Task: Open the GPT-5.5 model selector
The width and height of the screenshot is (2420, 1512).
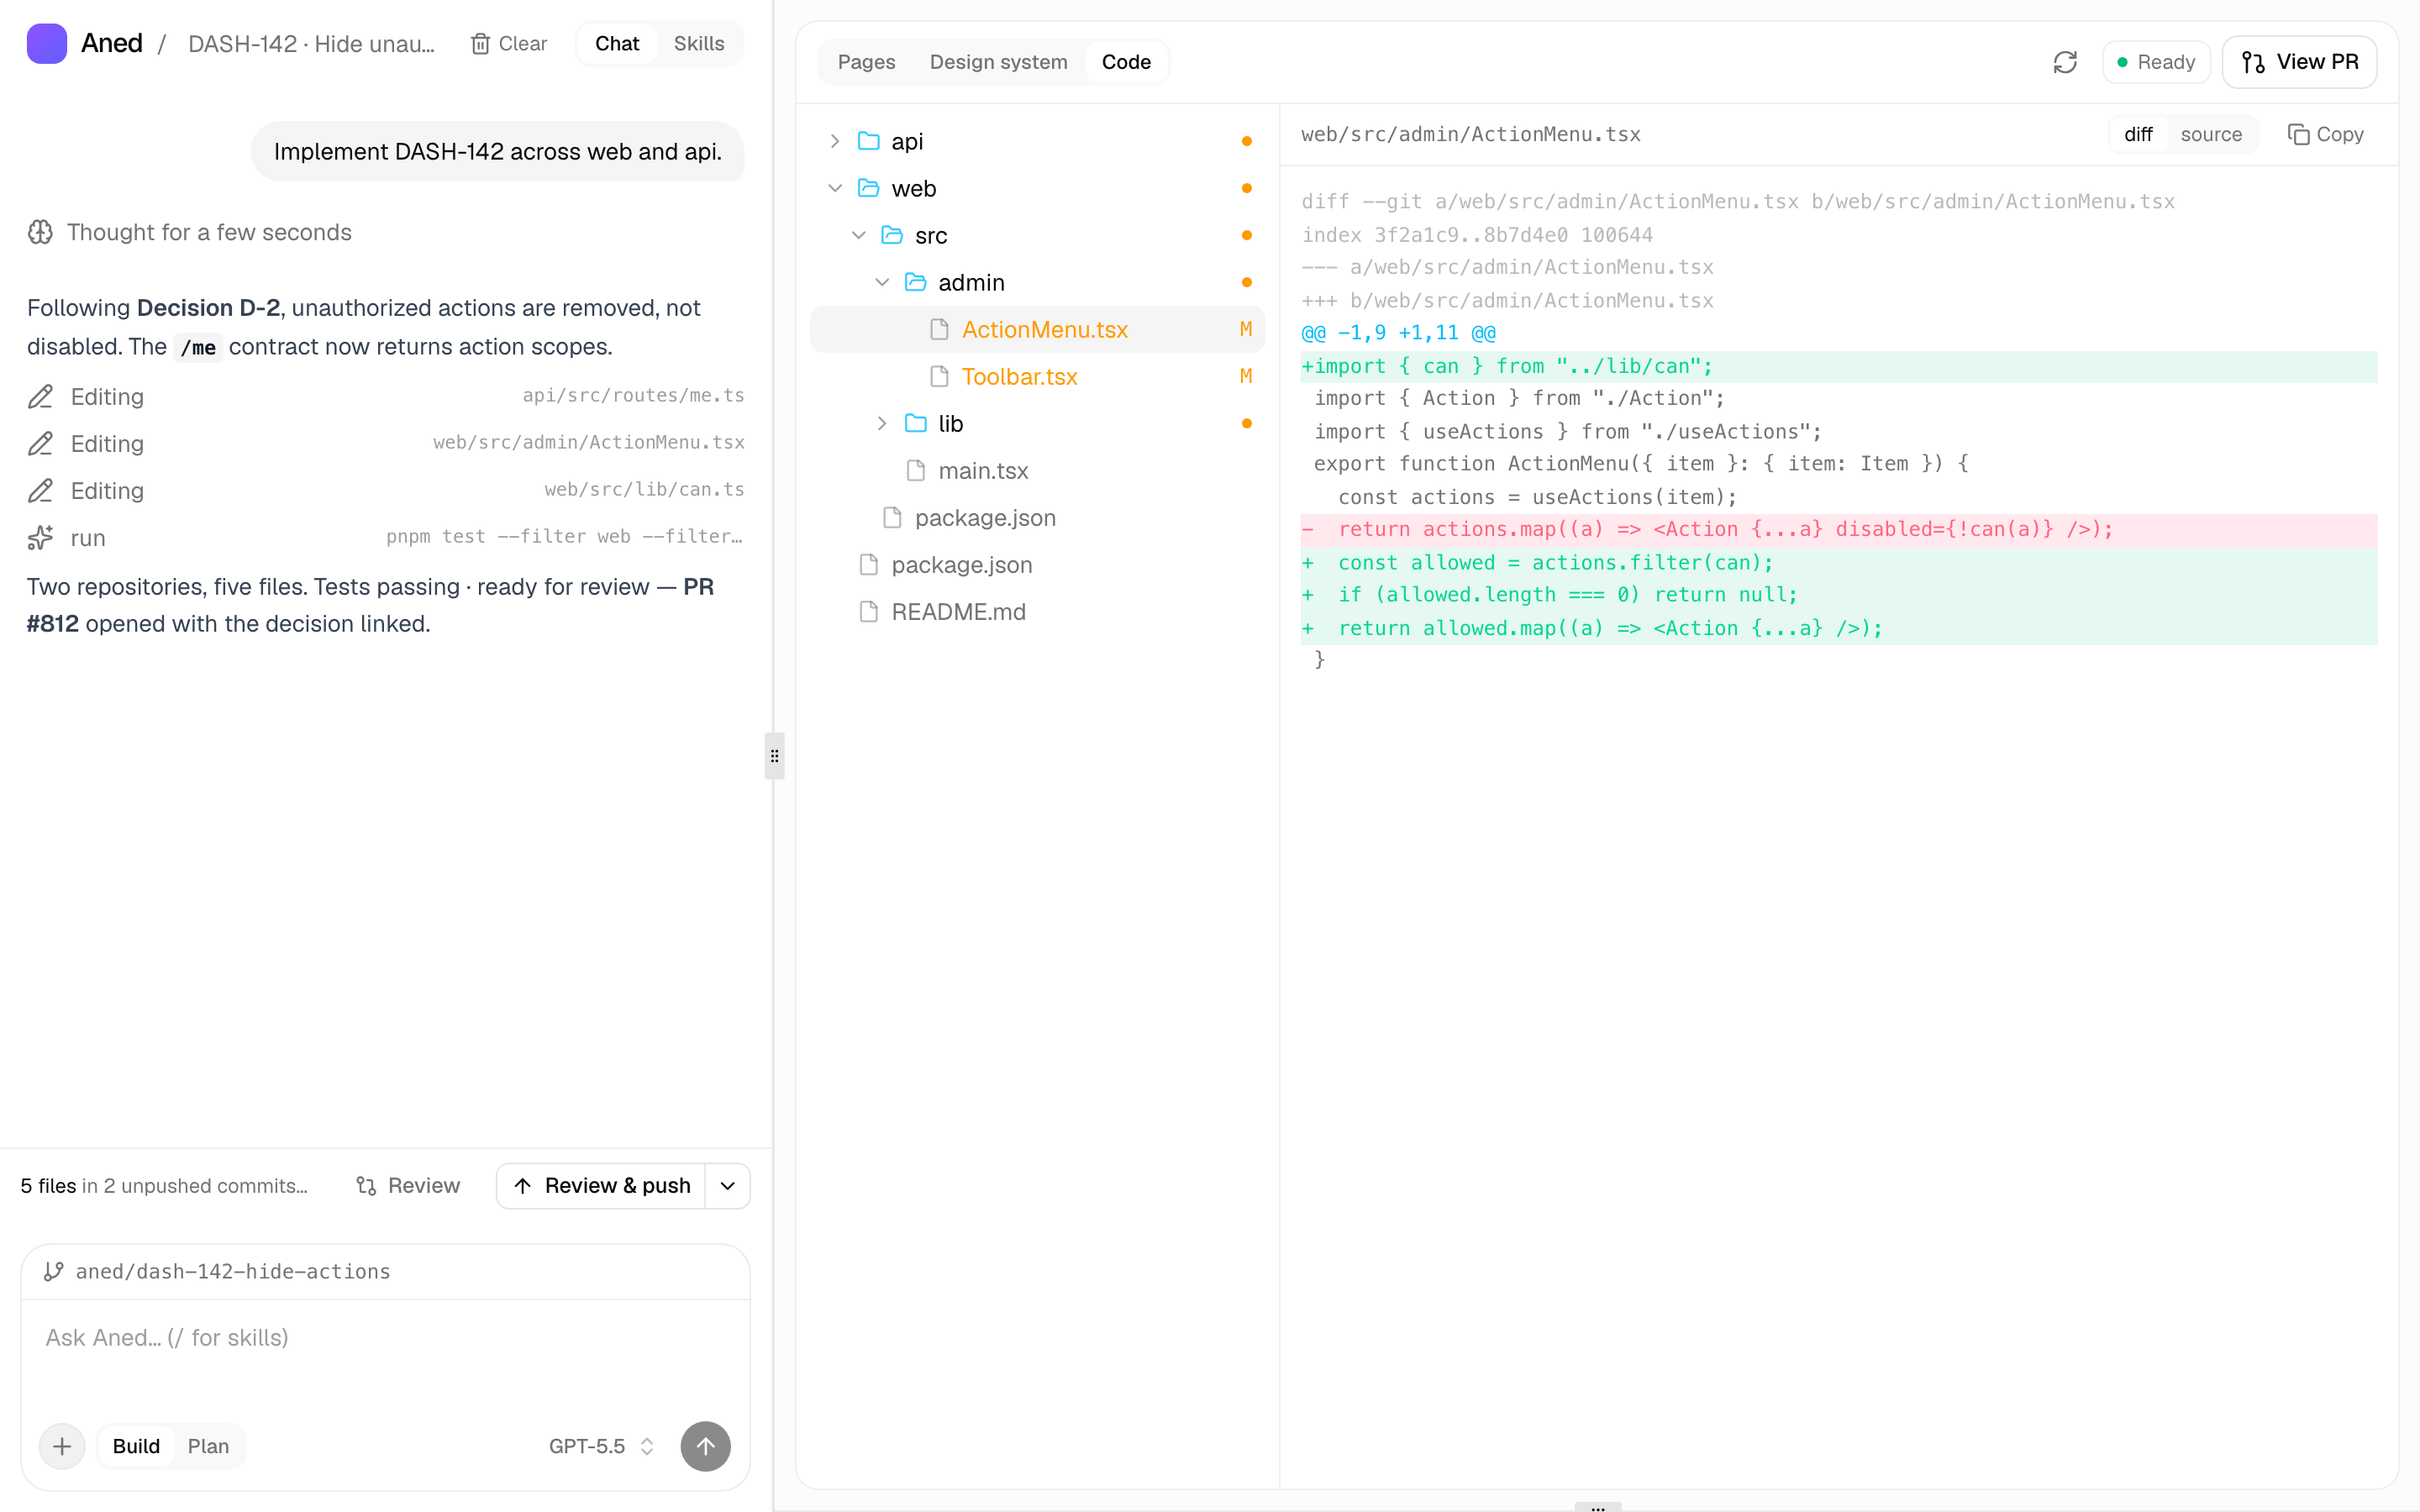Action: click(601, 1446)
